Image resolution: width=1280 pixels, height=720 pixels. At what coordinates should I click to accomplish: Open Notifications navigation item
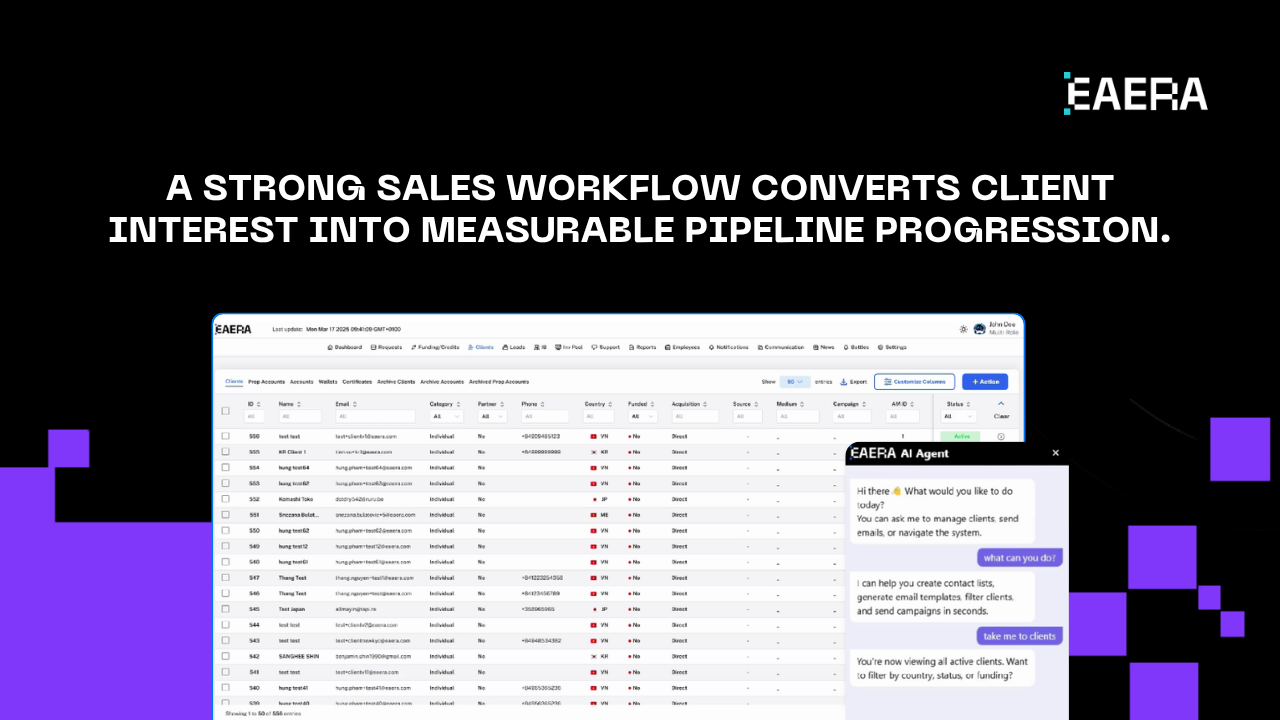(728, 347)
